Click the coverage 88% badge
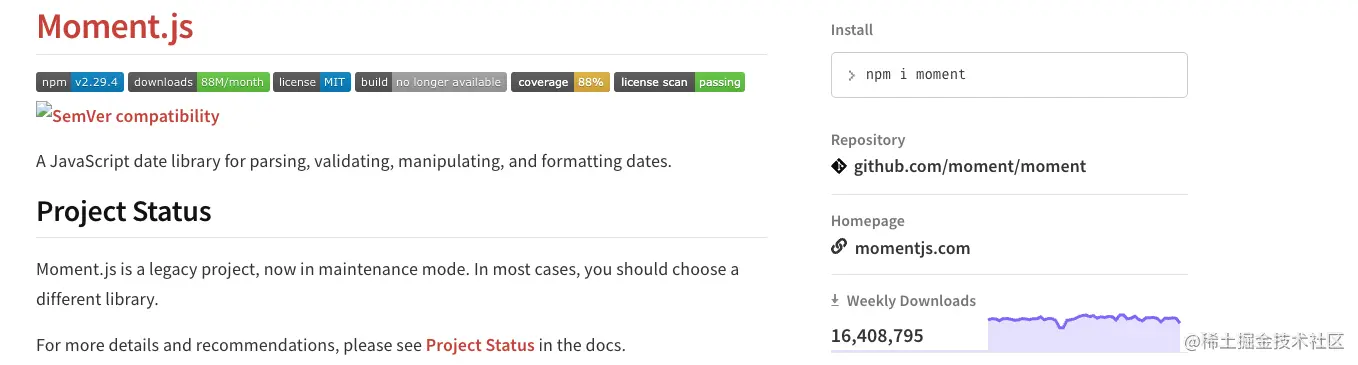This screenshot has width=1358, height=365. pos(560,82)
